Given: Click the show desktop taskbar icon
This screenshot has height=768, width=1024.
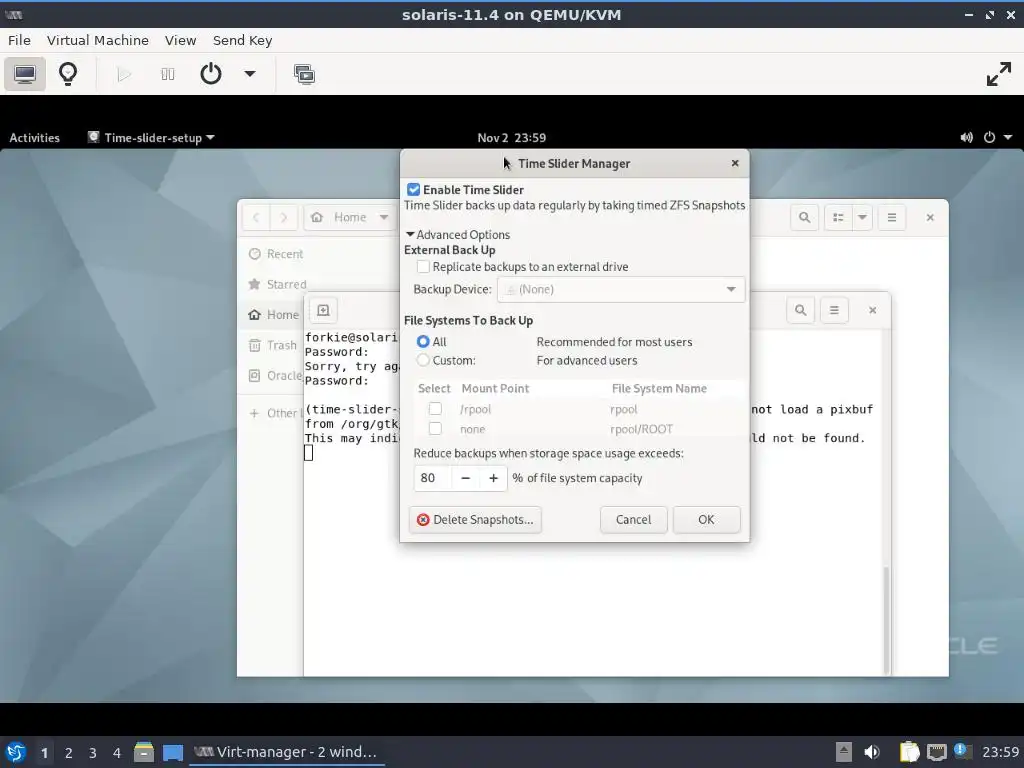Looking at the screenshot, I should coord(173,752).
